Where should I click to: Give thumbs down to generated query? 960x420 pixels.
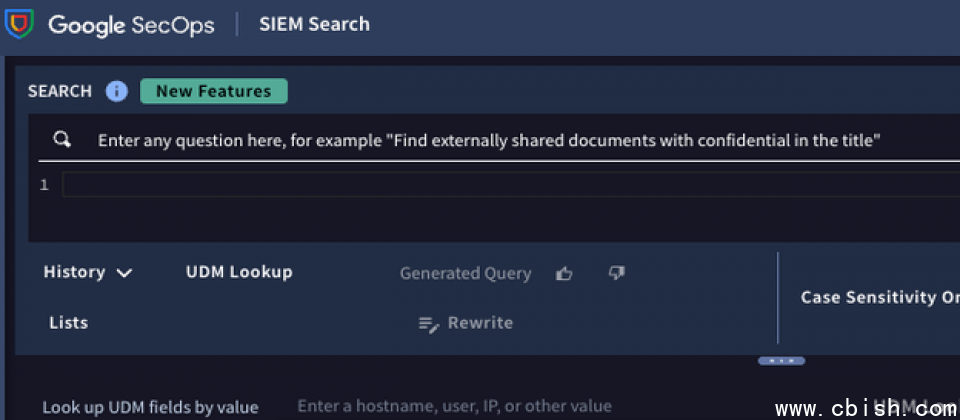617,273
